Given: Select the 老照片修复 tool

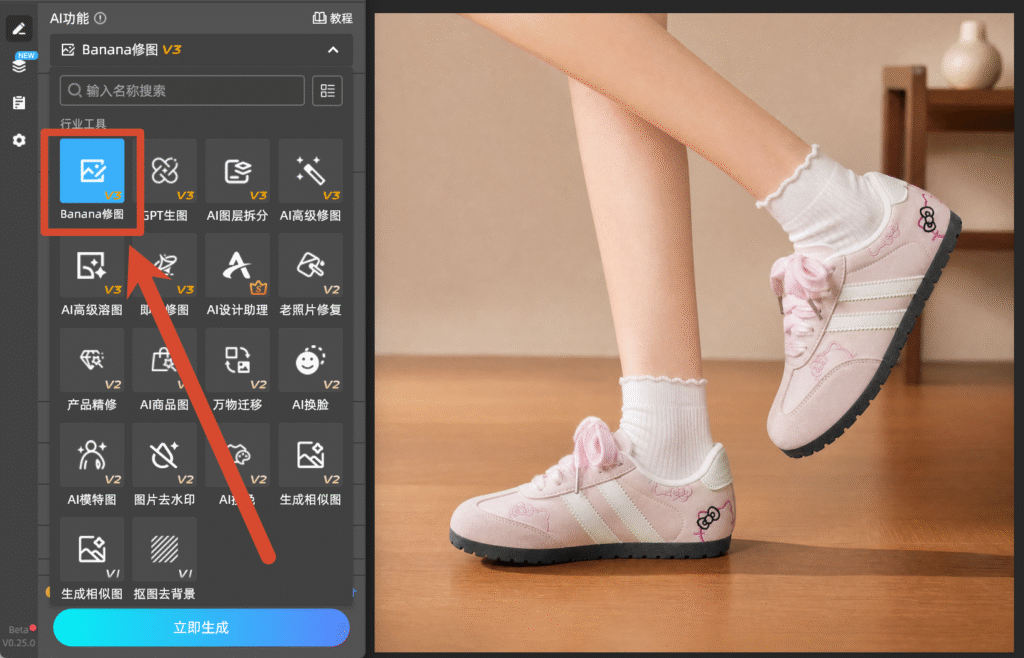Looking at the screenshot, I should [x=311, y=266].
